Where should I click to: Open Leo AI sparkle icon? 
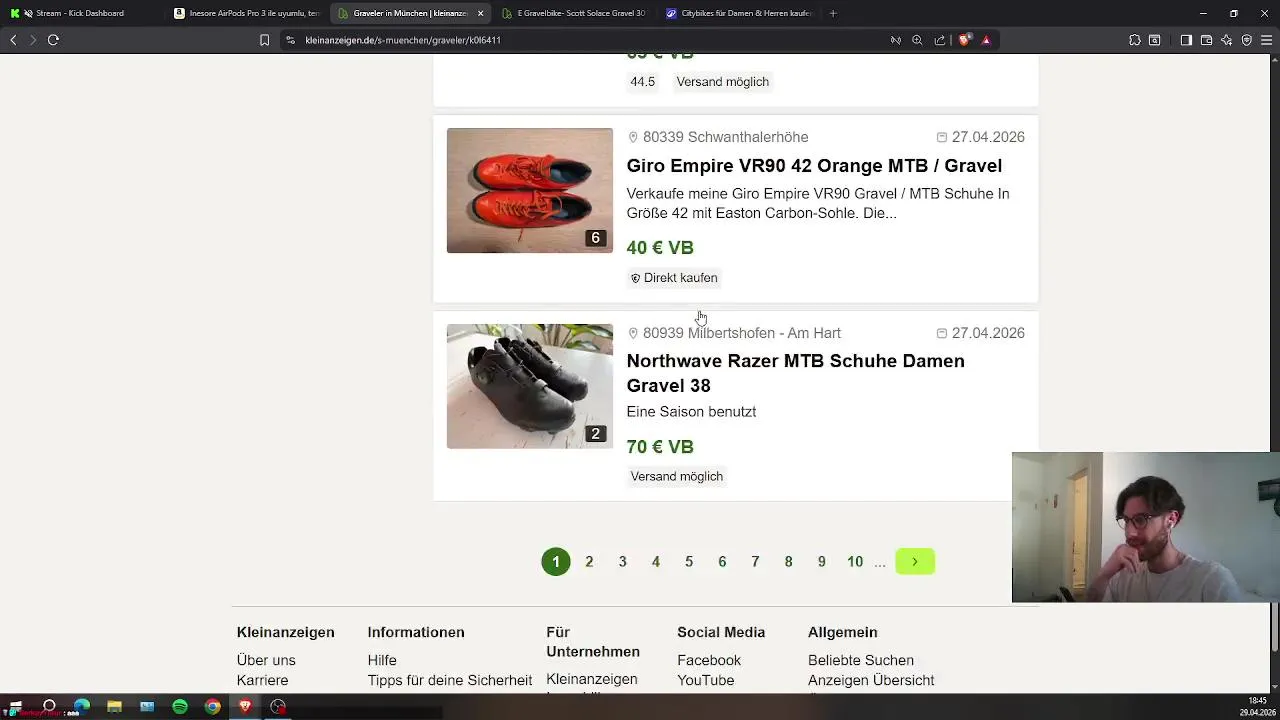tap(1226, 40)
